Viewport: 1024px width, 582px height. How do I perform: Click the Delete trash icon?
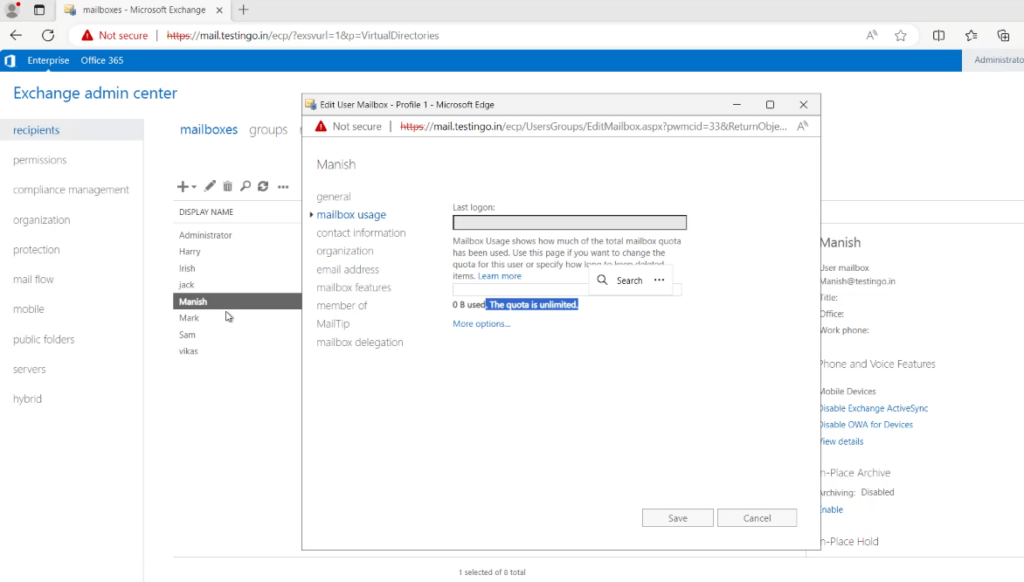(227, 187)
